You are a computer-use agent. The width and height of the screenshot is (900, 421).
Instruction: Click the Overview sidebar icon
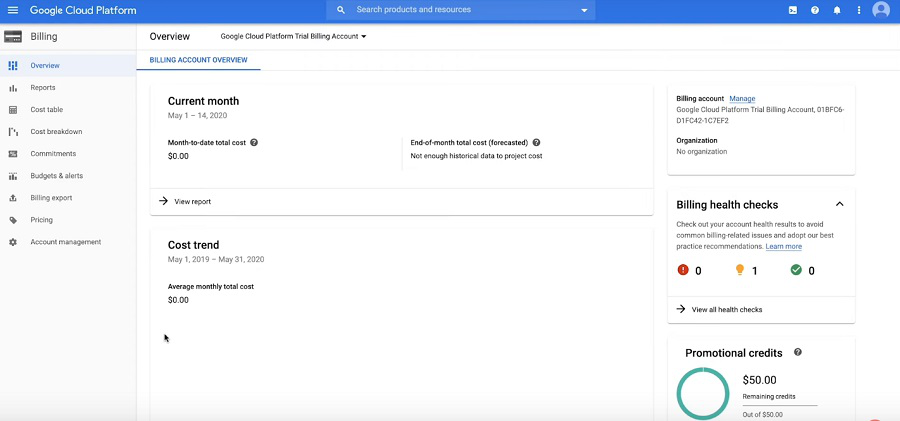[x=13, y=65]
